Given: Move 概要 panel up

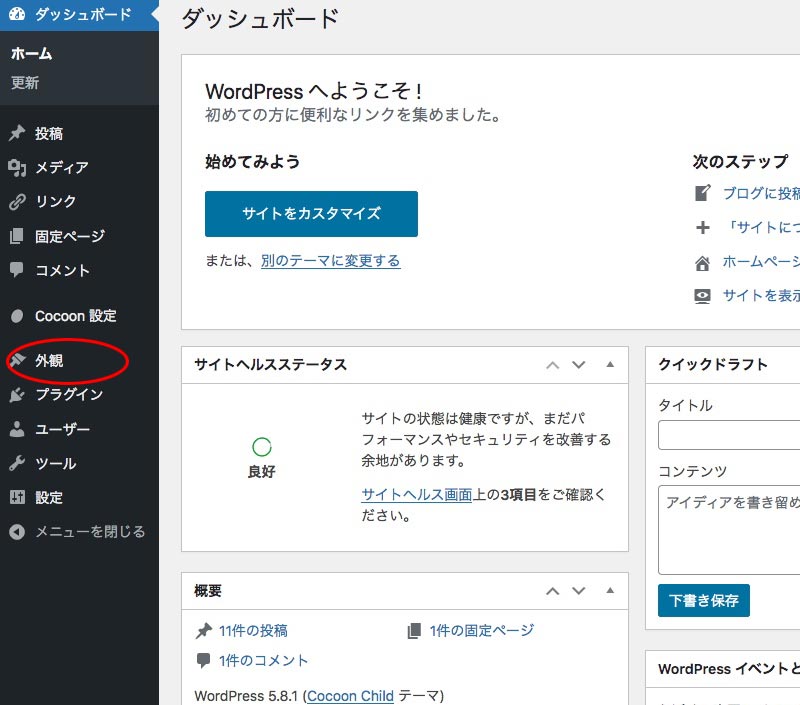Looking at the screenshot, I should 553,591.
